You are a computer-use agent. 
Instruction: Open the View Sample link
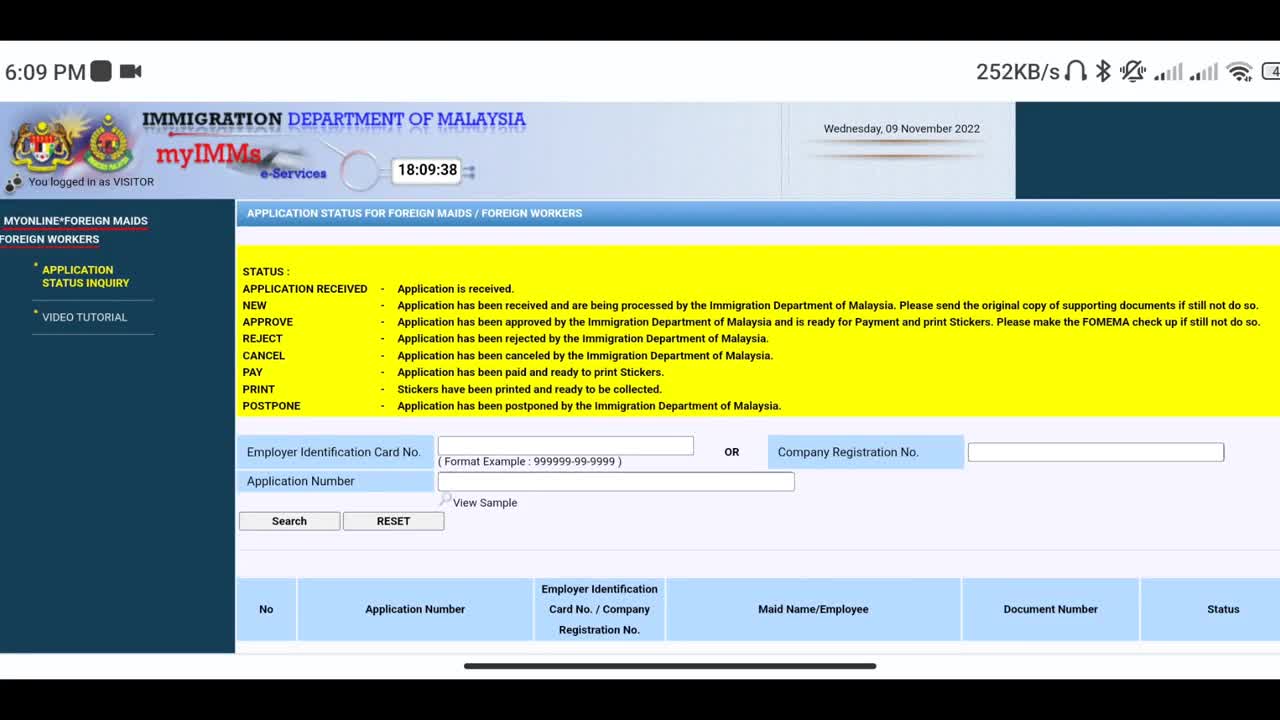click(485, 503)
